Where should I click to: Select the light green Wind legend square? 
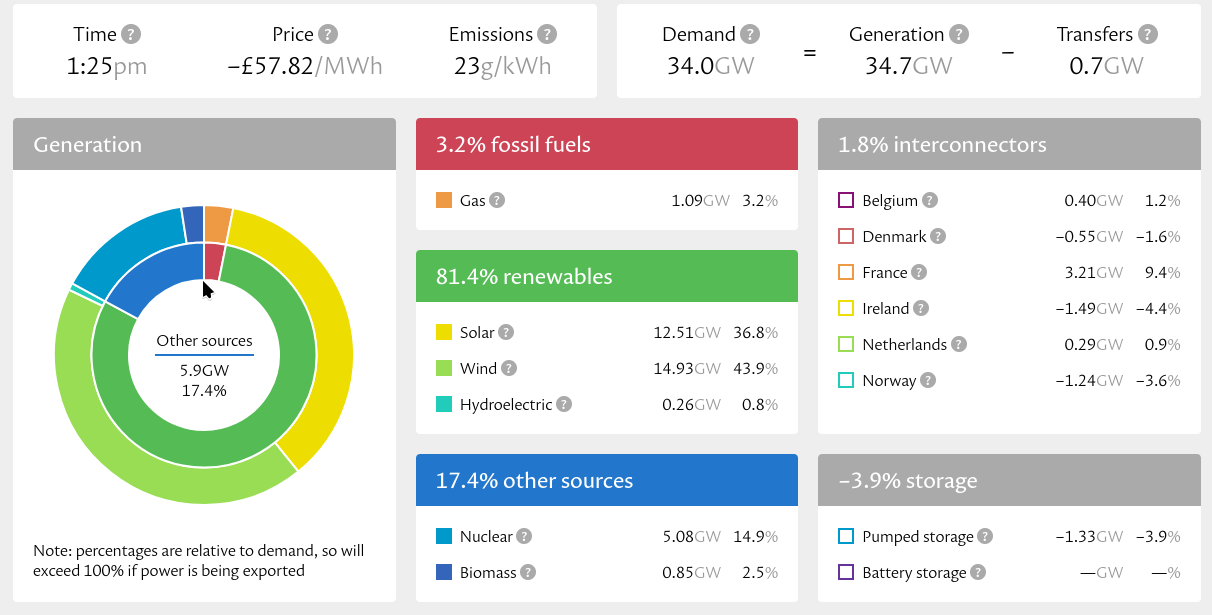[444, 368]
